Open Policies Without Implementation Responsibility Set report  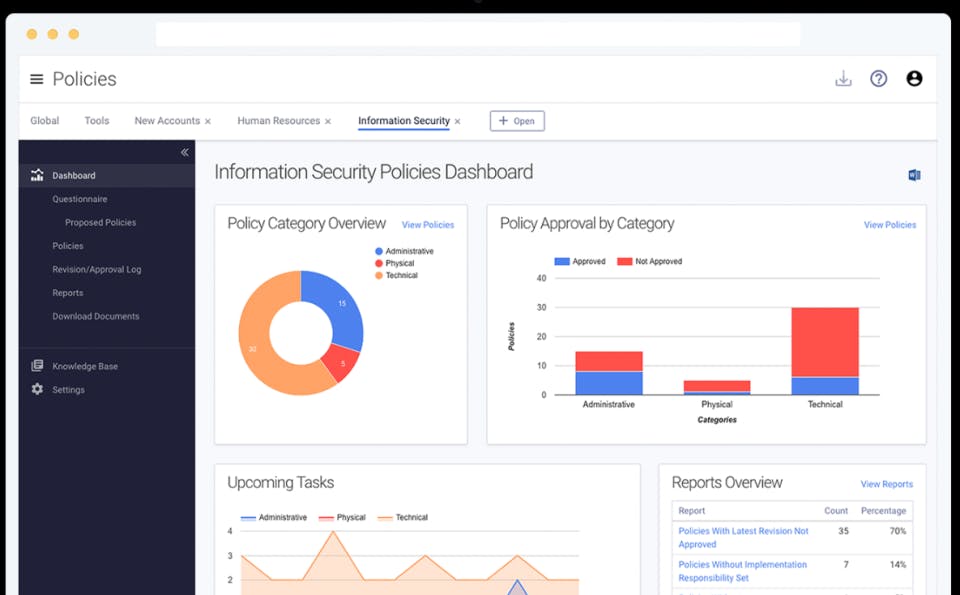coord(743,571)
